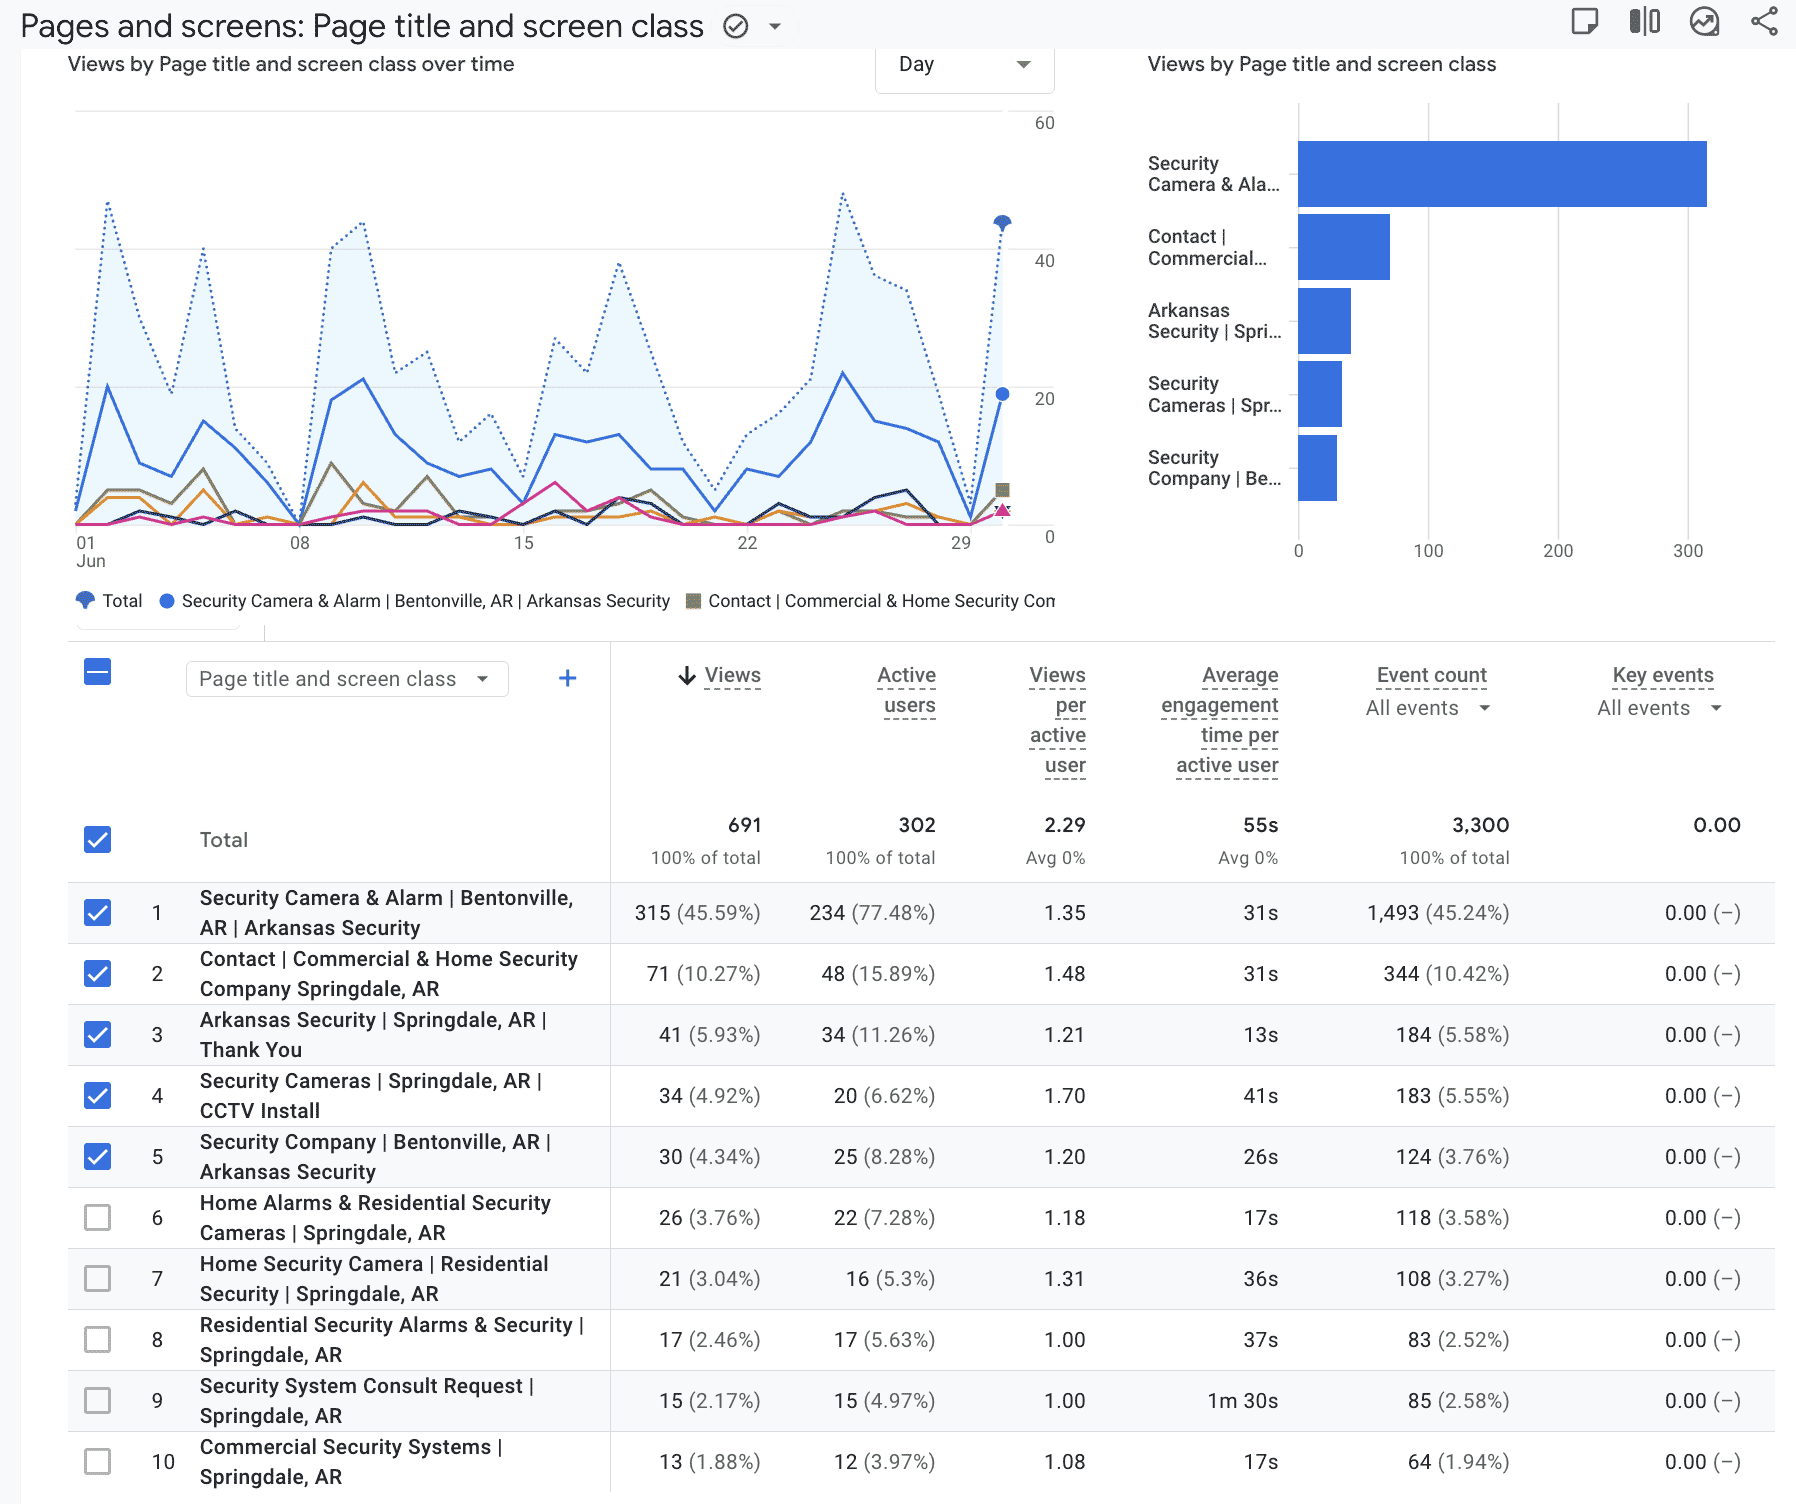
Task: Click the 302 total active users value
Action: click(x=917, y=825)
